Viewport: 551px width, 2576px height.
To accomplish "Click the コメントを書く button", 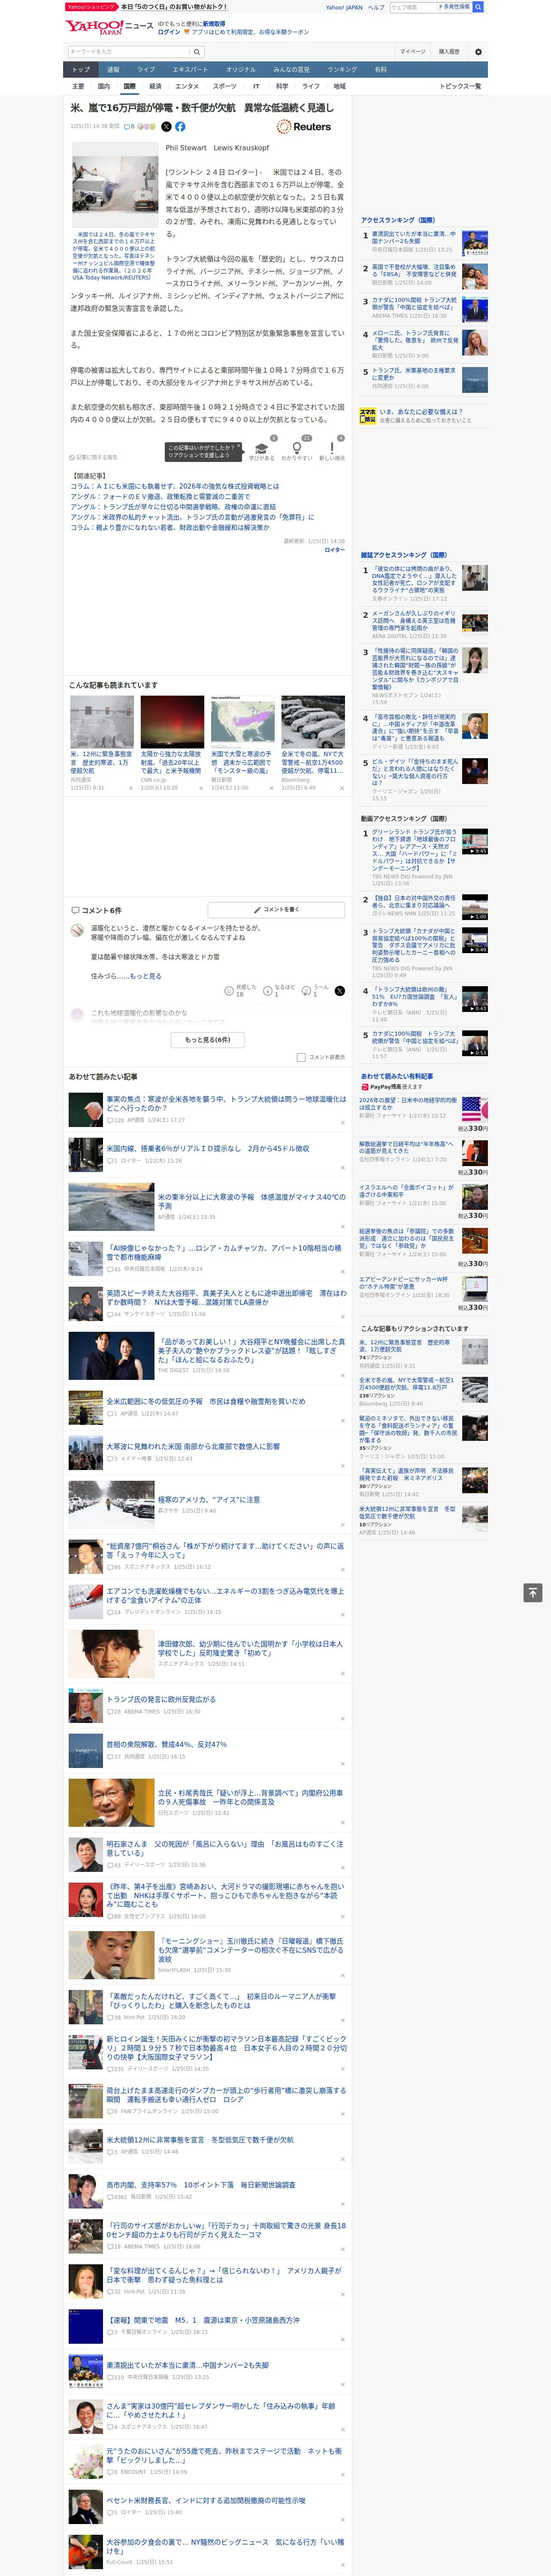I will 276,910.
